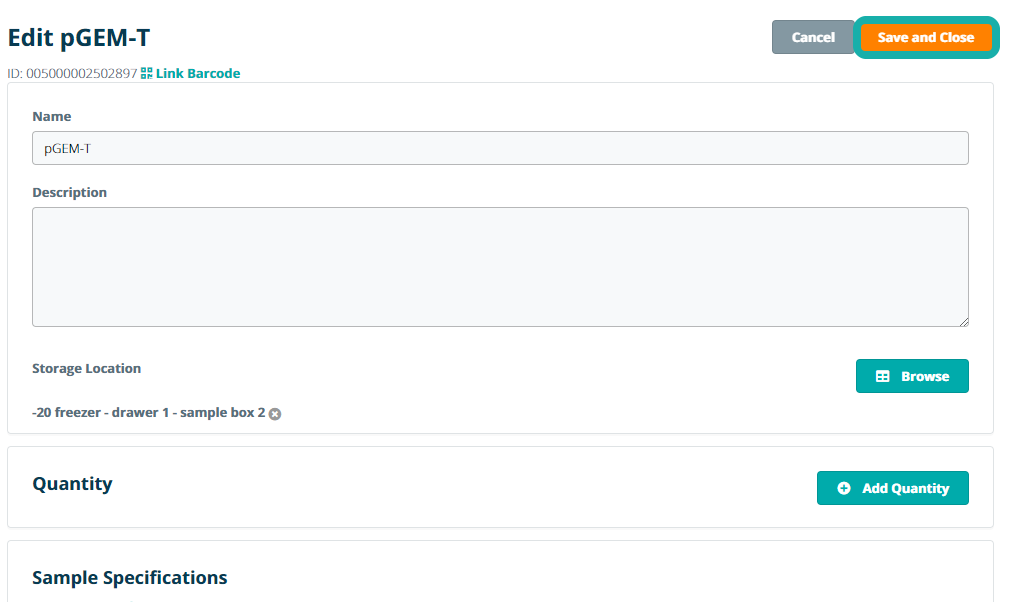This screenshot has width=1010, height=602.
Task: Click the 'Edit pGEM-T' page title
Action: coord(79,37)
